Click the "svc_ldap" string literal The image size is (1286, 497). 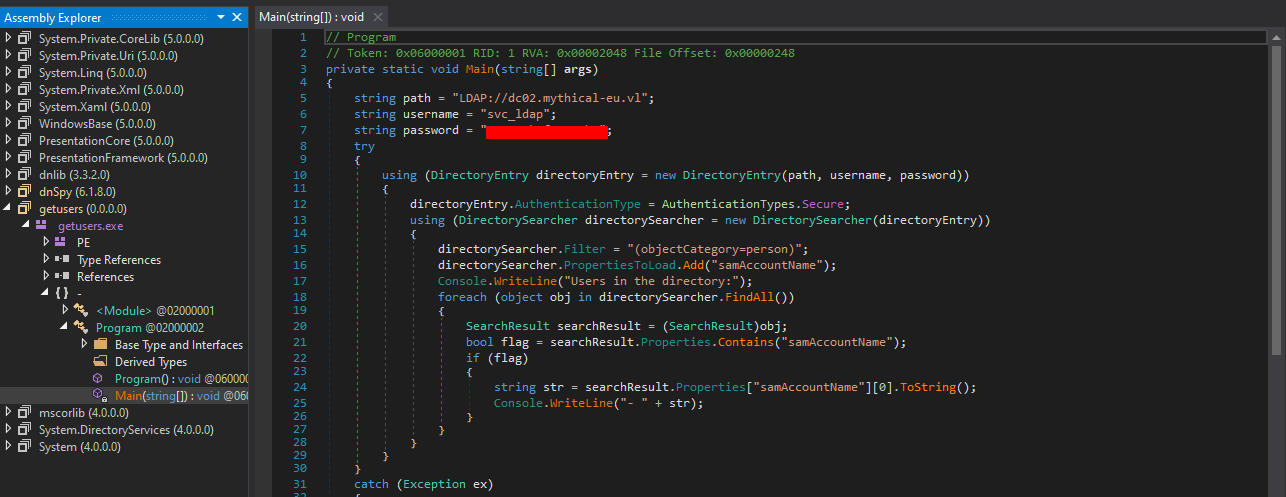pos(515,114)
